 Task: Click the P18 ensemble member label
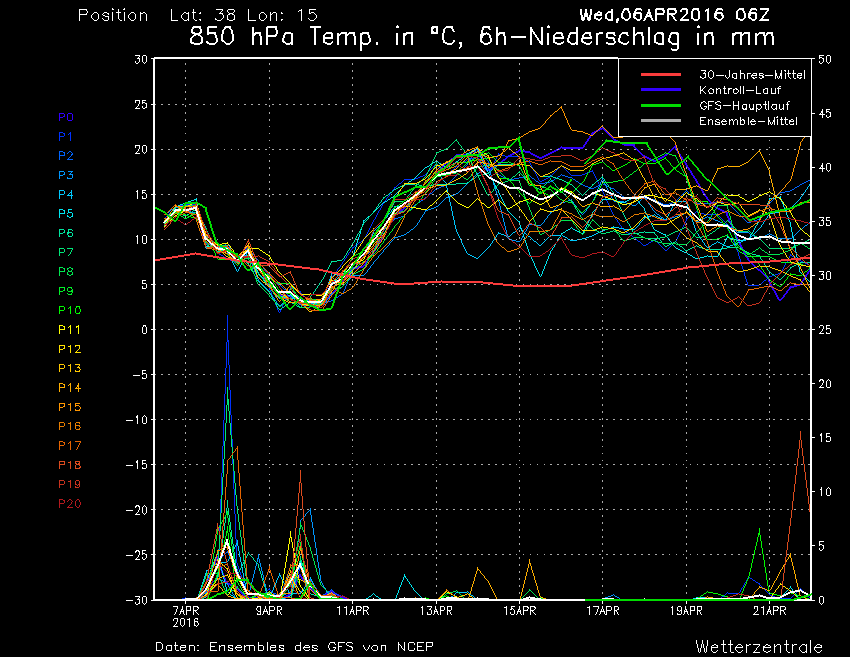click(x=70, y=465)
